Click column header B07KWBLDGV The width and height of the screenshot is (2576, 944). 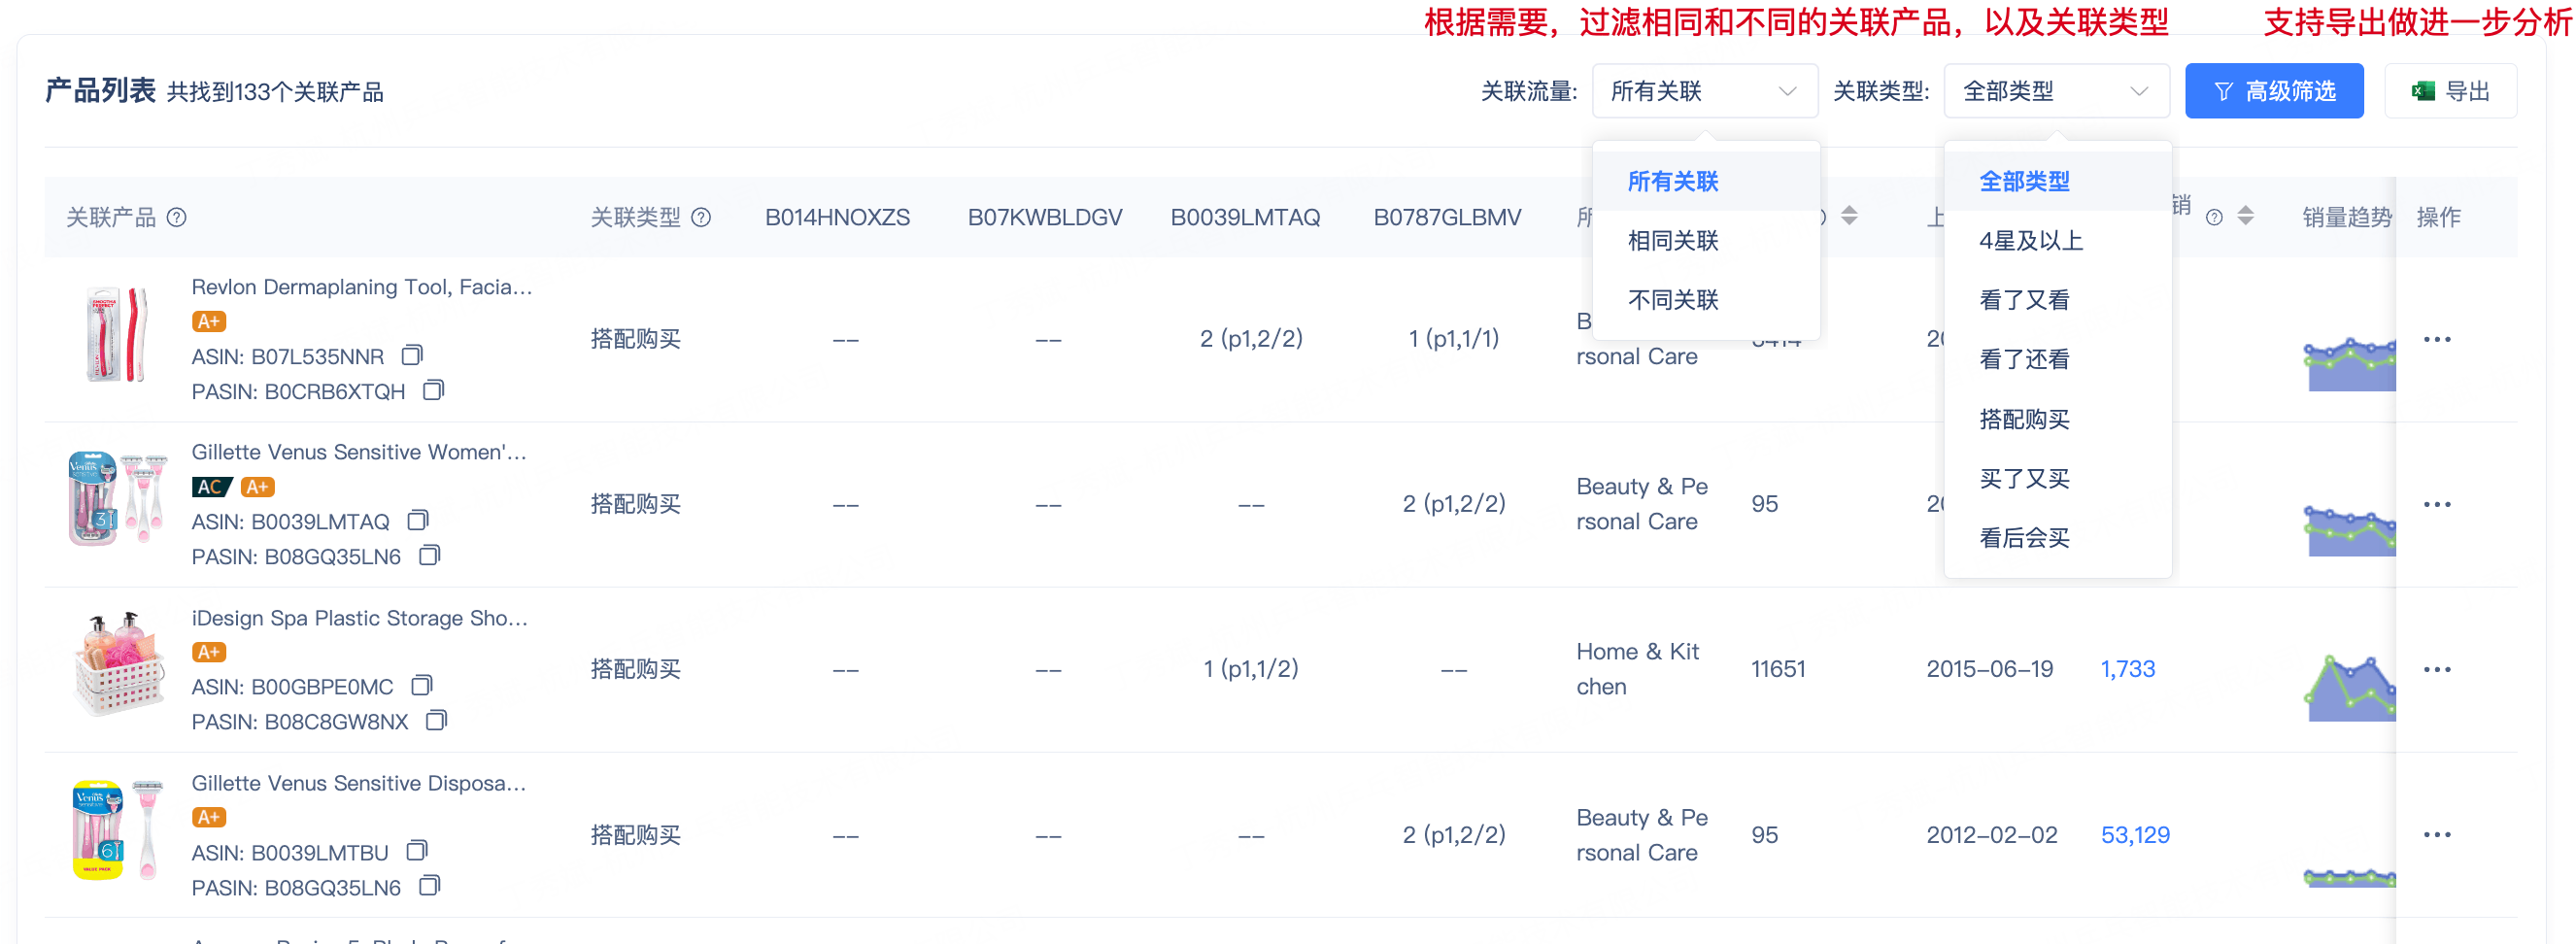1045,217
